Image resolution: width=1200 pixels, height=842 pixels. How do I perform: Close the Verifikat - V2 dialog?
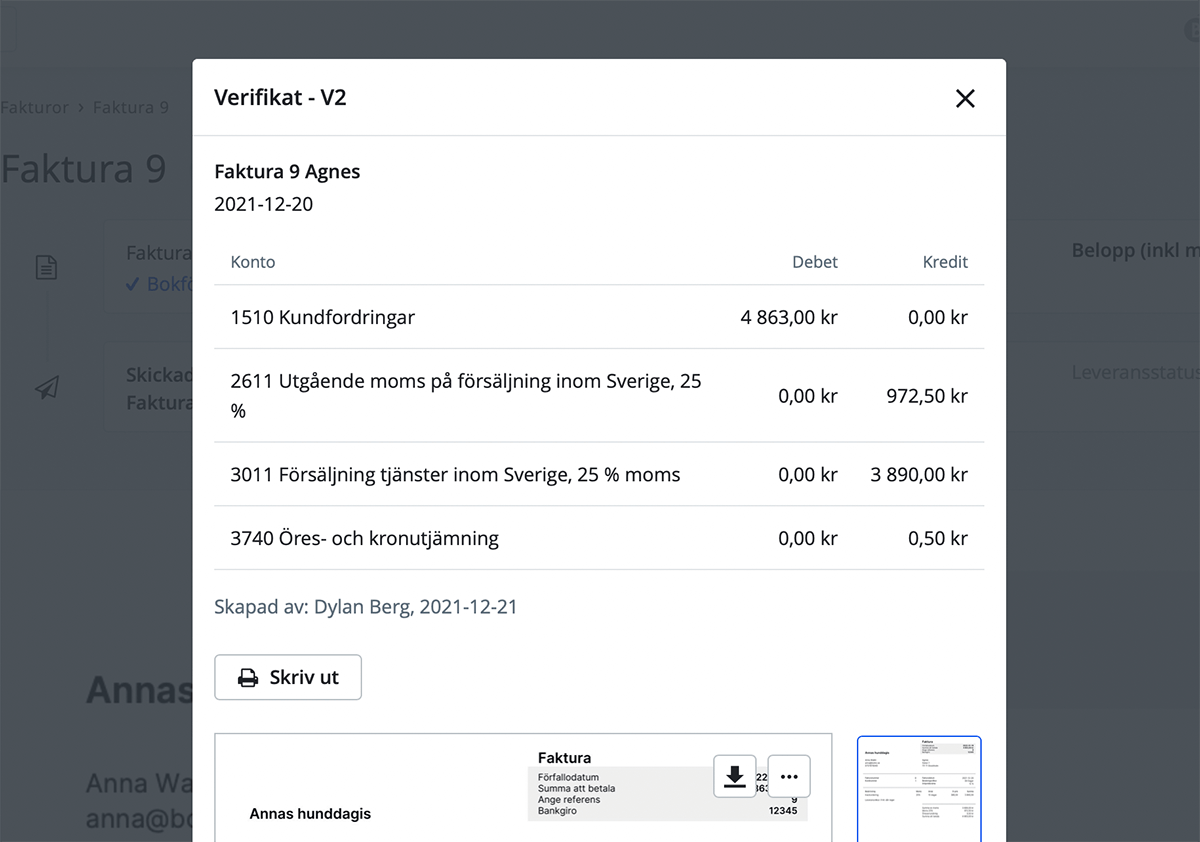click(x=964, y=98)
